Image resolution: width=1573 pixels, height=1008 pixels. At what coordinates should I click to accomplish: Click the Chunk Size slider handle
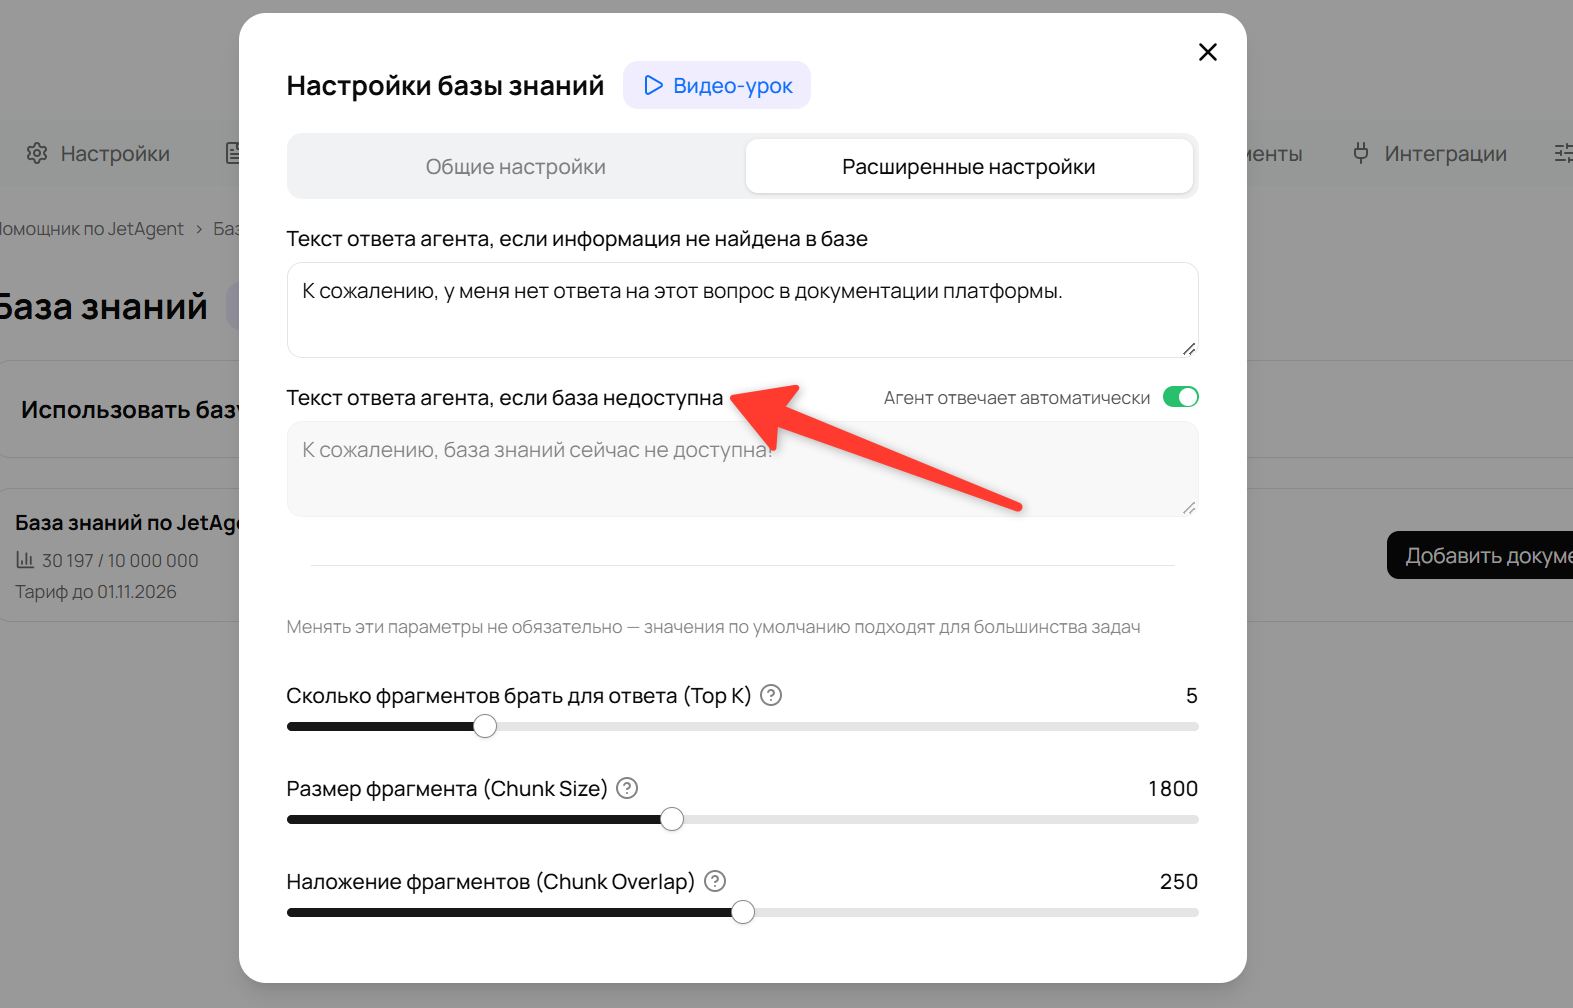coord(672,819)
